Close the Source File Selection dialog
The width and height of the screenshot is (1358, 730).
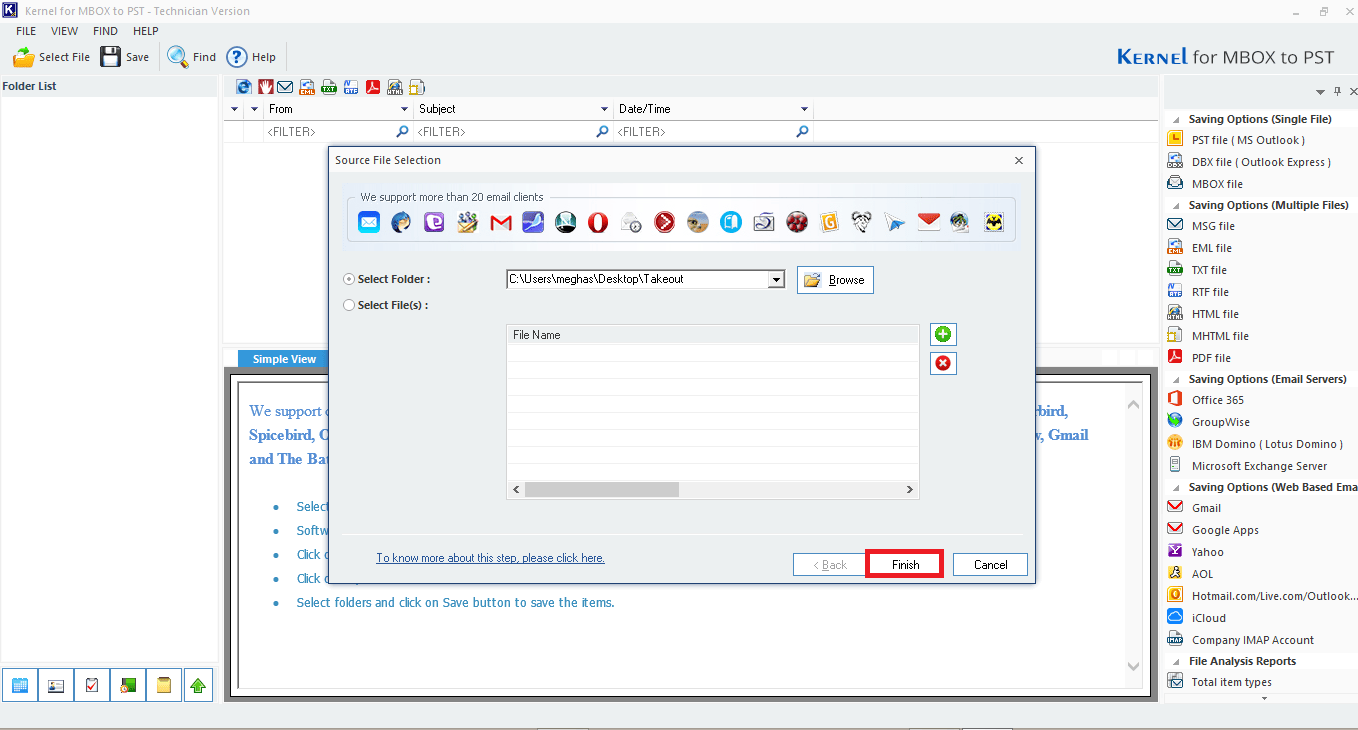(x=1019, y=160)
